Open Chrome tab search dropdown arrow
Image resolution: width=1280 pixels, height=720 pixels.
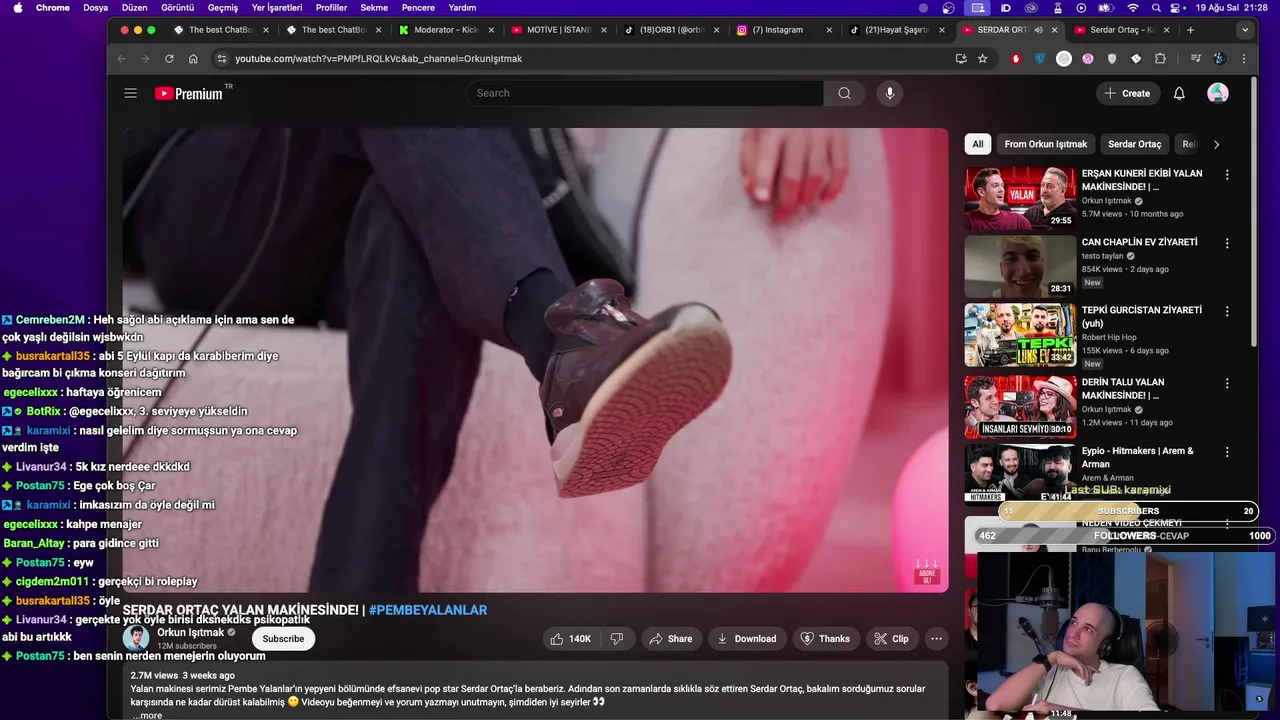1245,30
